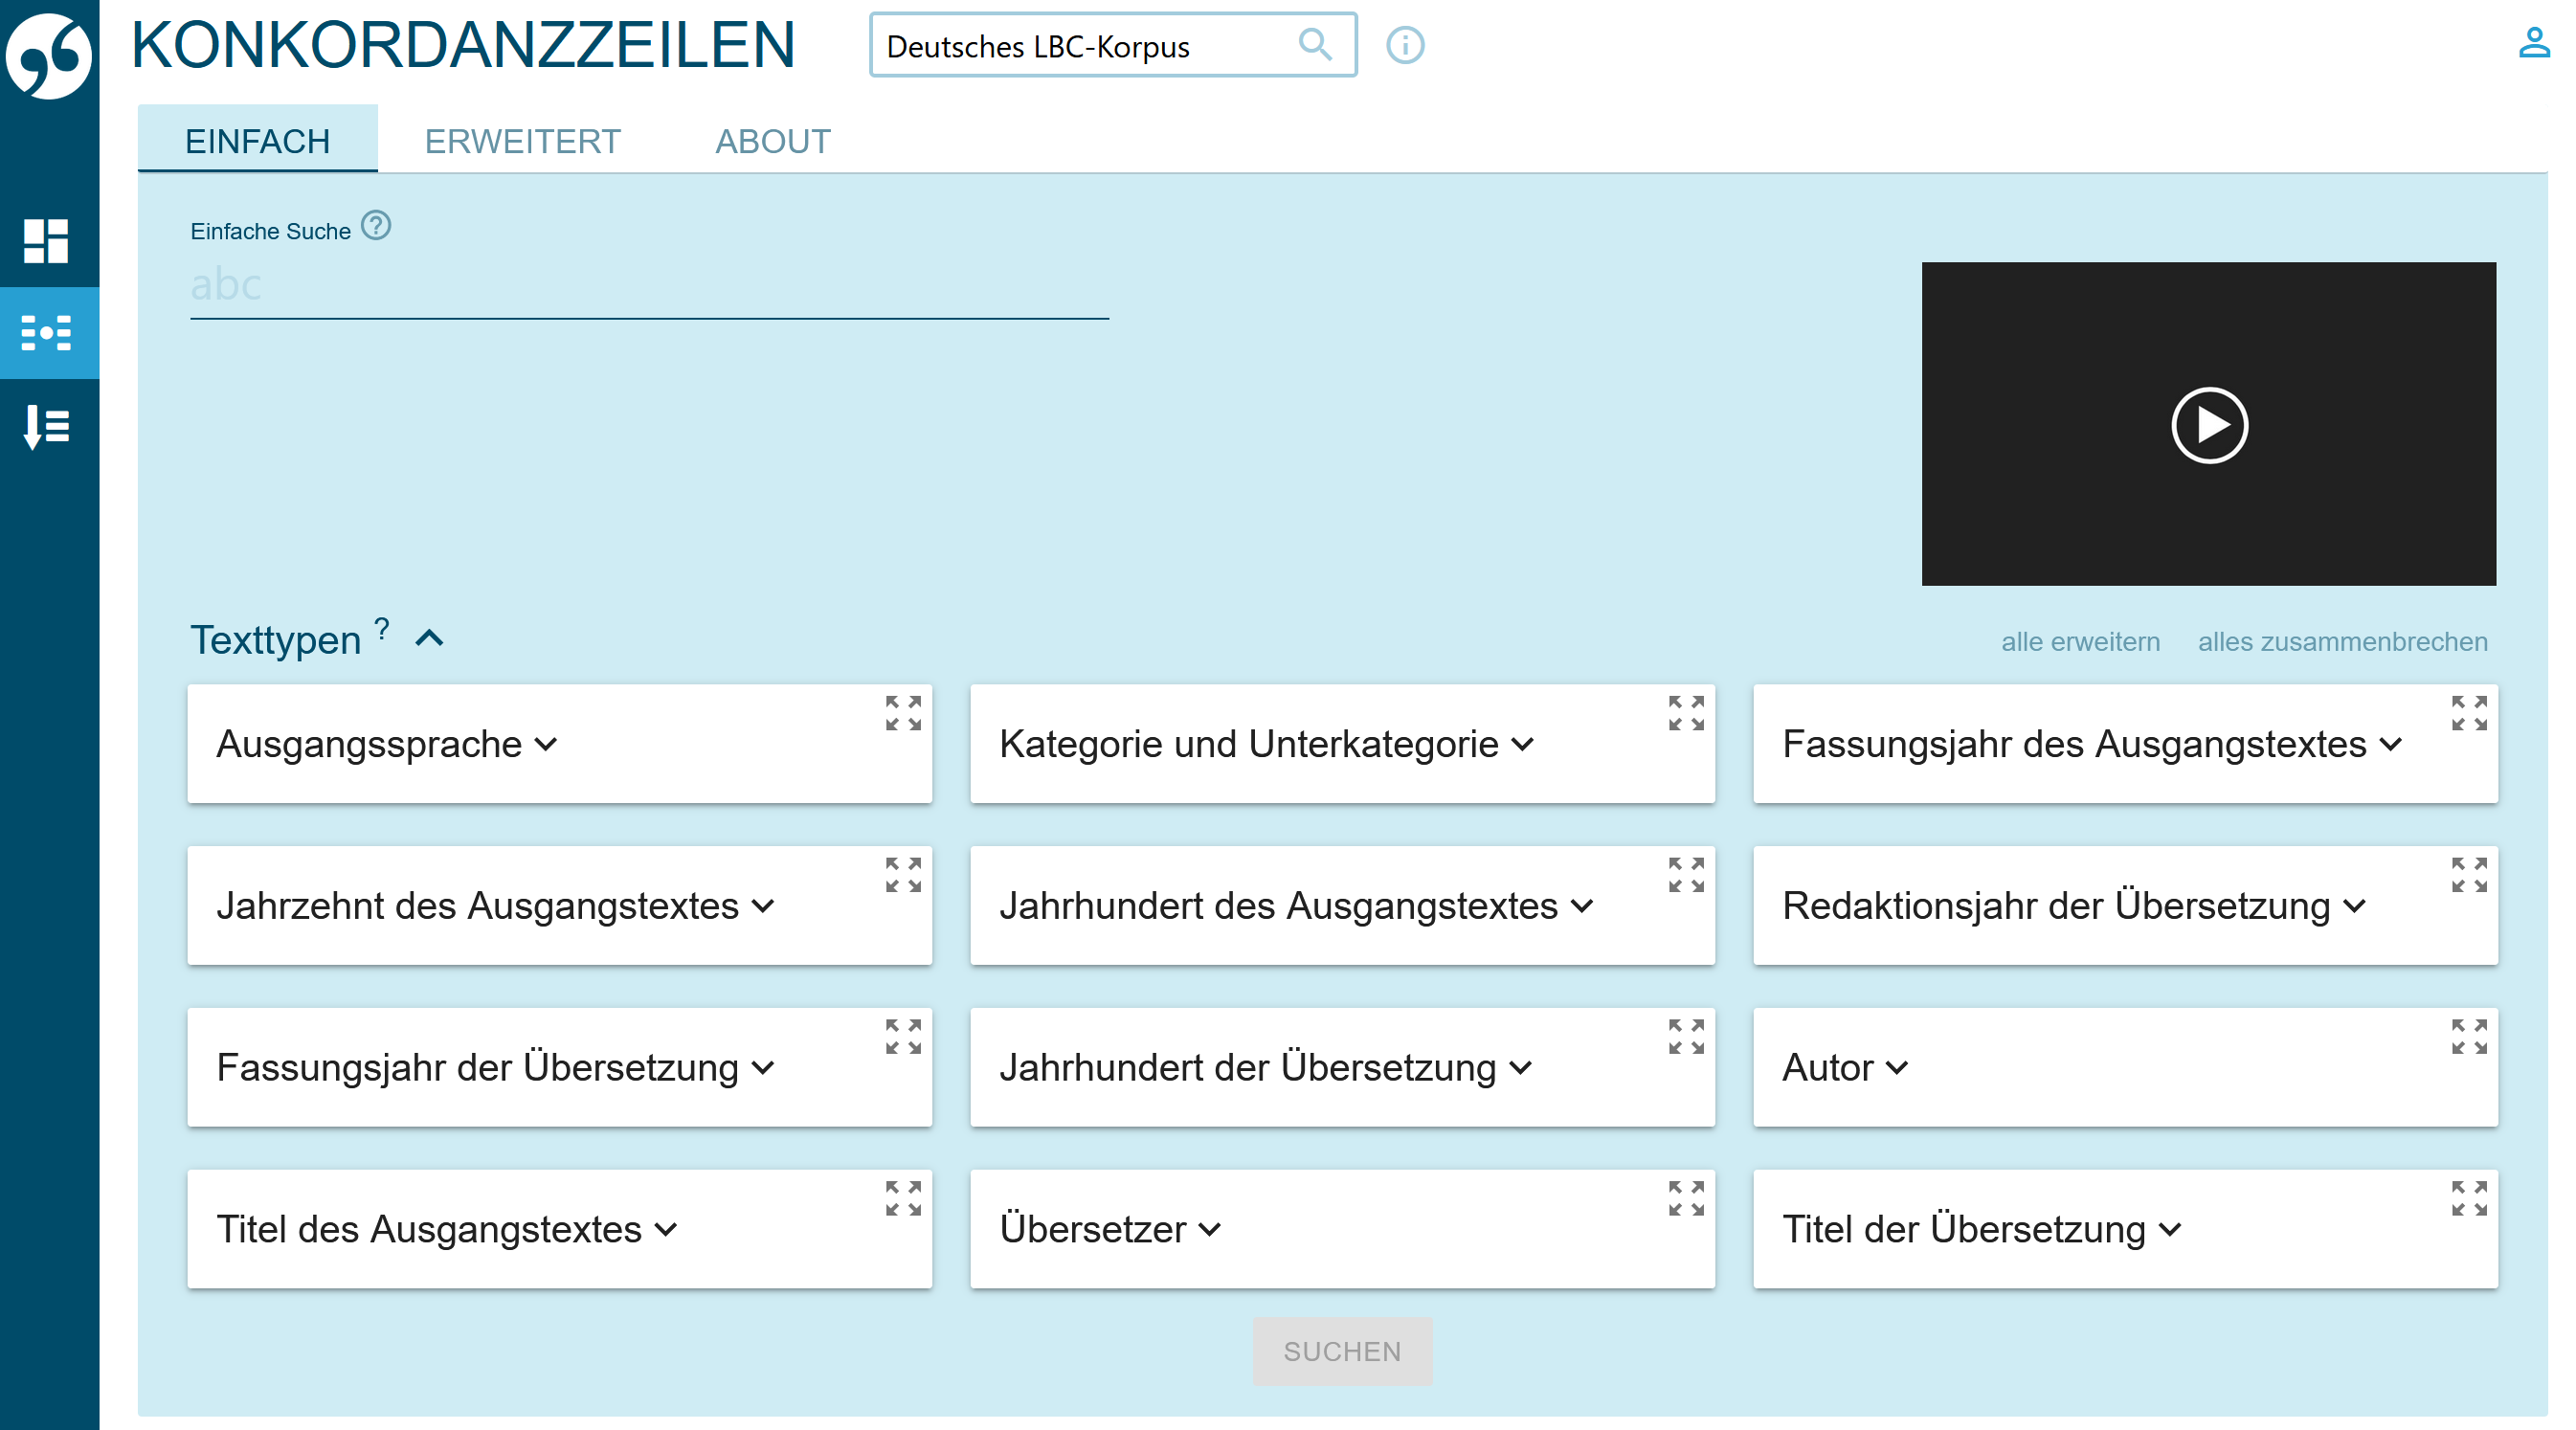Maximize the Übersetzer card
Screen dimensions: 2576x1430
pos(1686,1199)
